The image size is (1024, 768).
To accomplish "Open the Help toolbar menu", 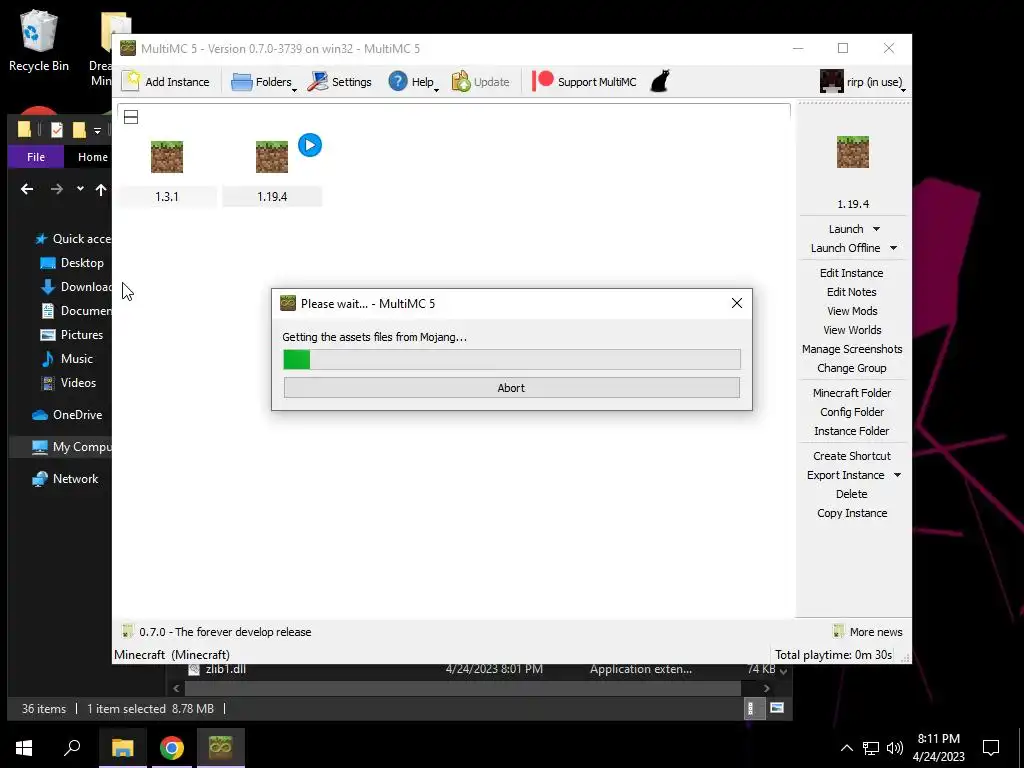I will point(414,82).
